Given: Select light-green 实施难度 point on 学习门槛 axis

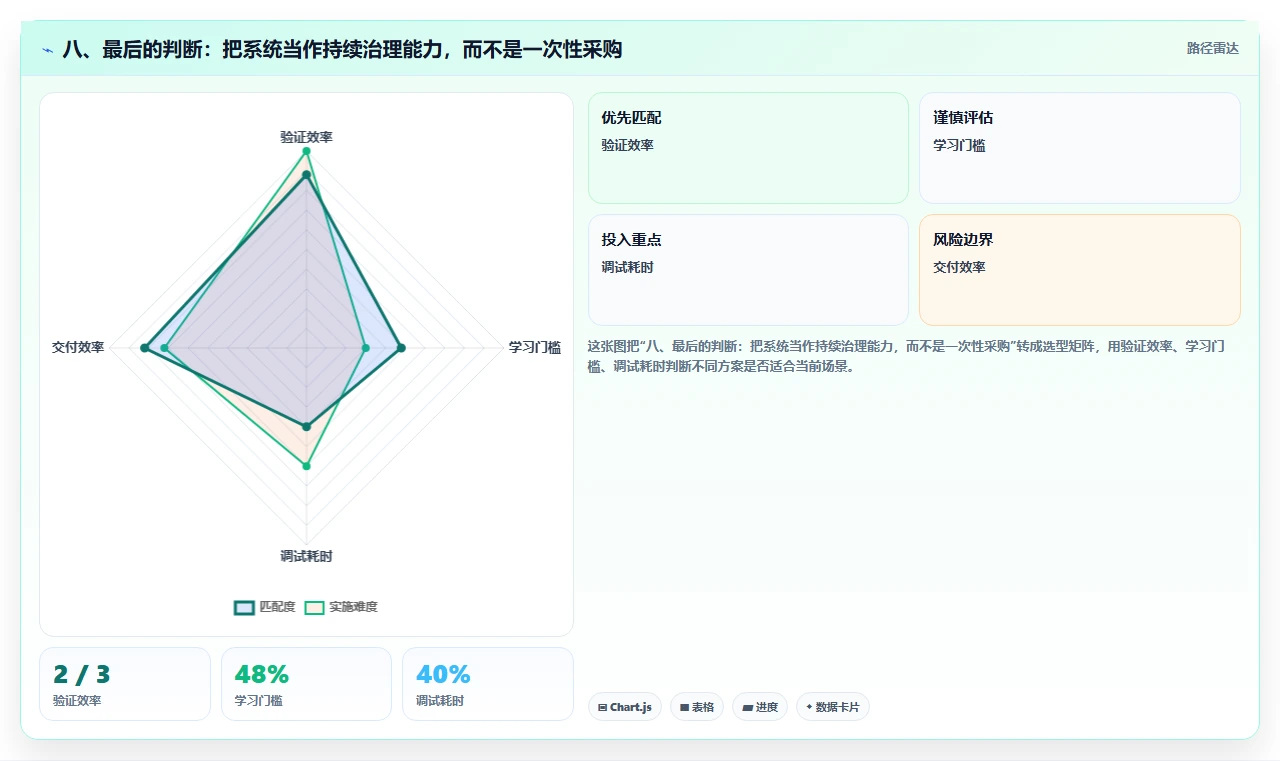Looking at the screenshot, I should [x=365, y=348].
